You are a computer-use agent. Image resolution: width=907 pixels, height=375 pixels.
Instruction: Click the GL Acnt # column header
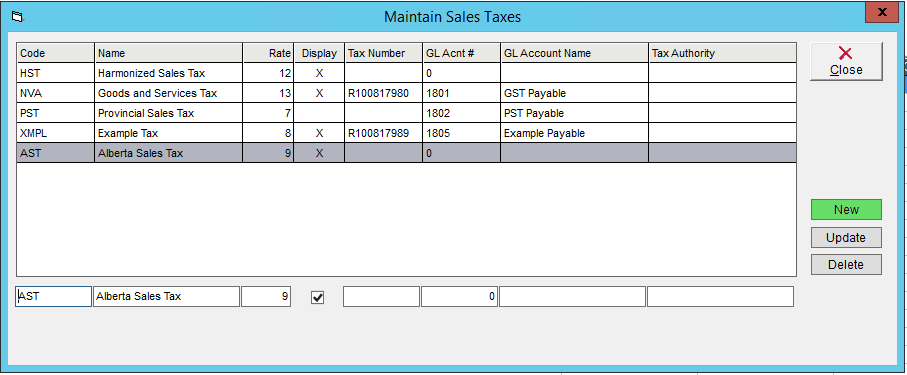tap(462, 53)
